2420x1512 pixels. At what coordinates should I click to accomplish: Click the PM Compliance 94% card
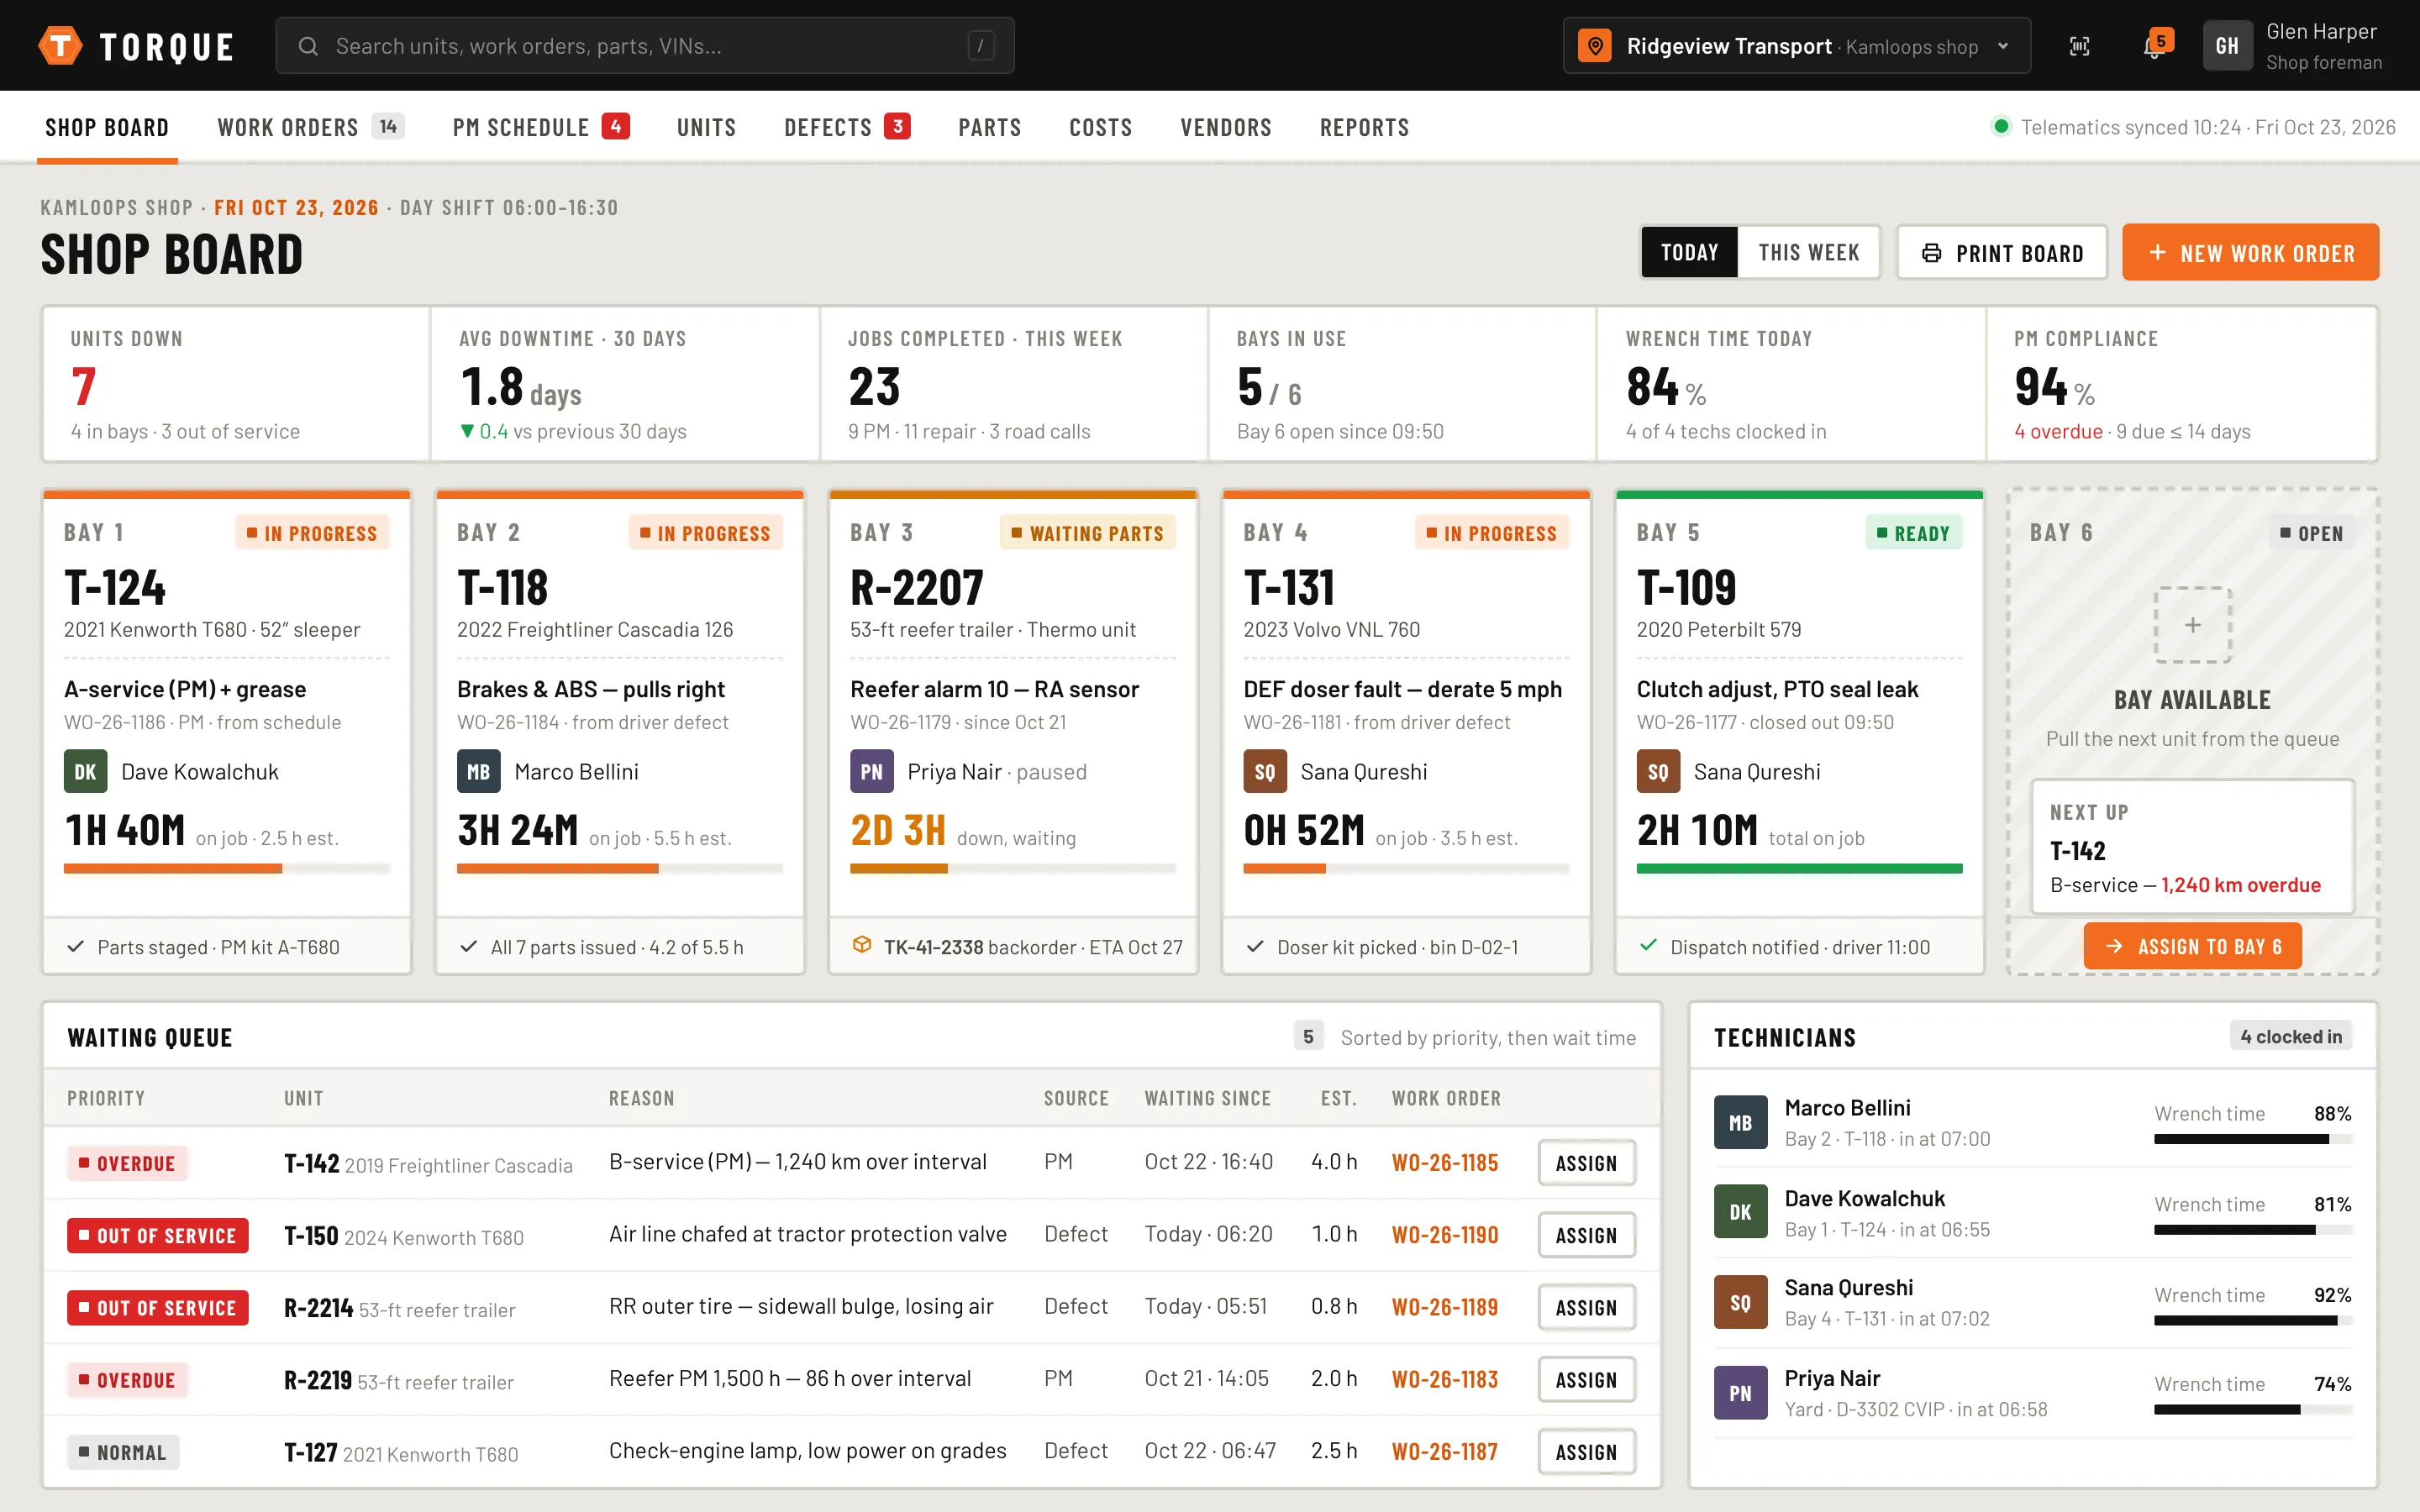pyautogui.click(x=2182, y=384)
